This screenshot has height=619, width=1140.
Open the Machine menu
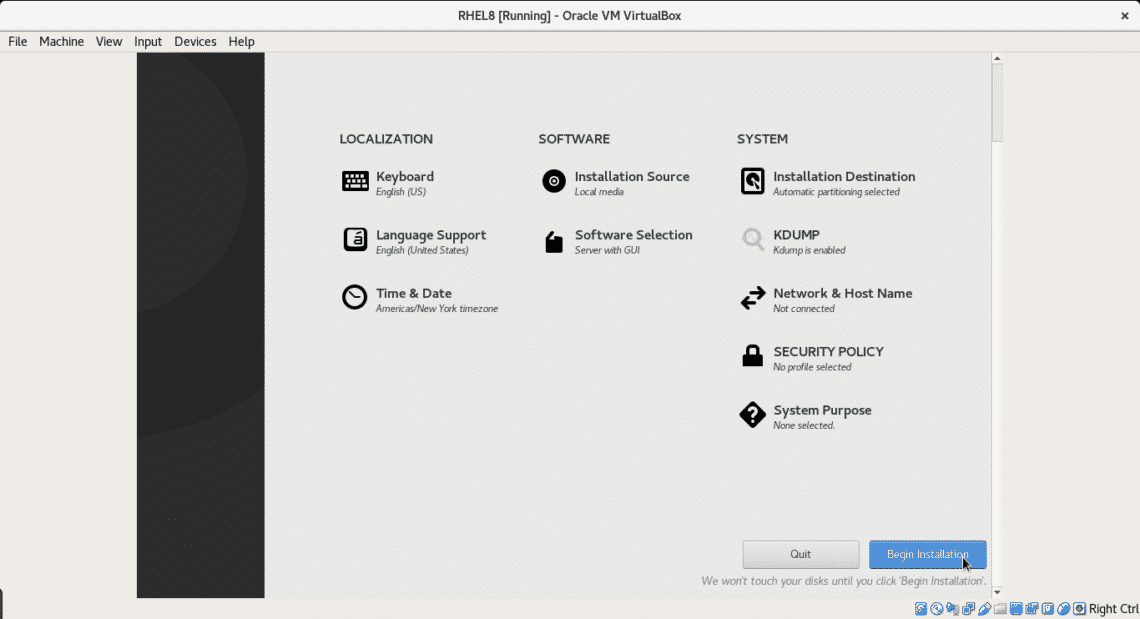coord(61,41)
